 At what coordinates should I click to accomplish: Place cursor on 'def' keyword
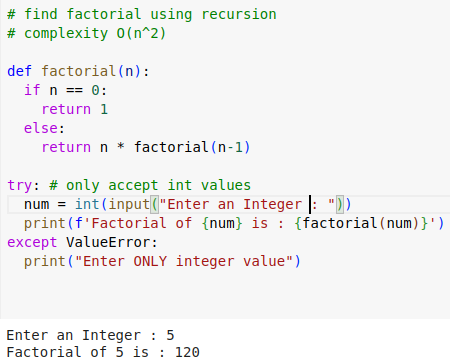[x=19, y=71]
